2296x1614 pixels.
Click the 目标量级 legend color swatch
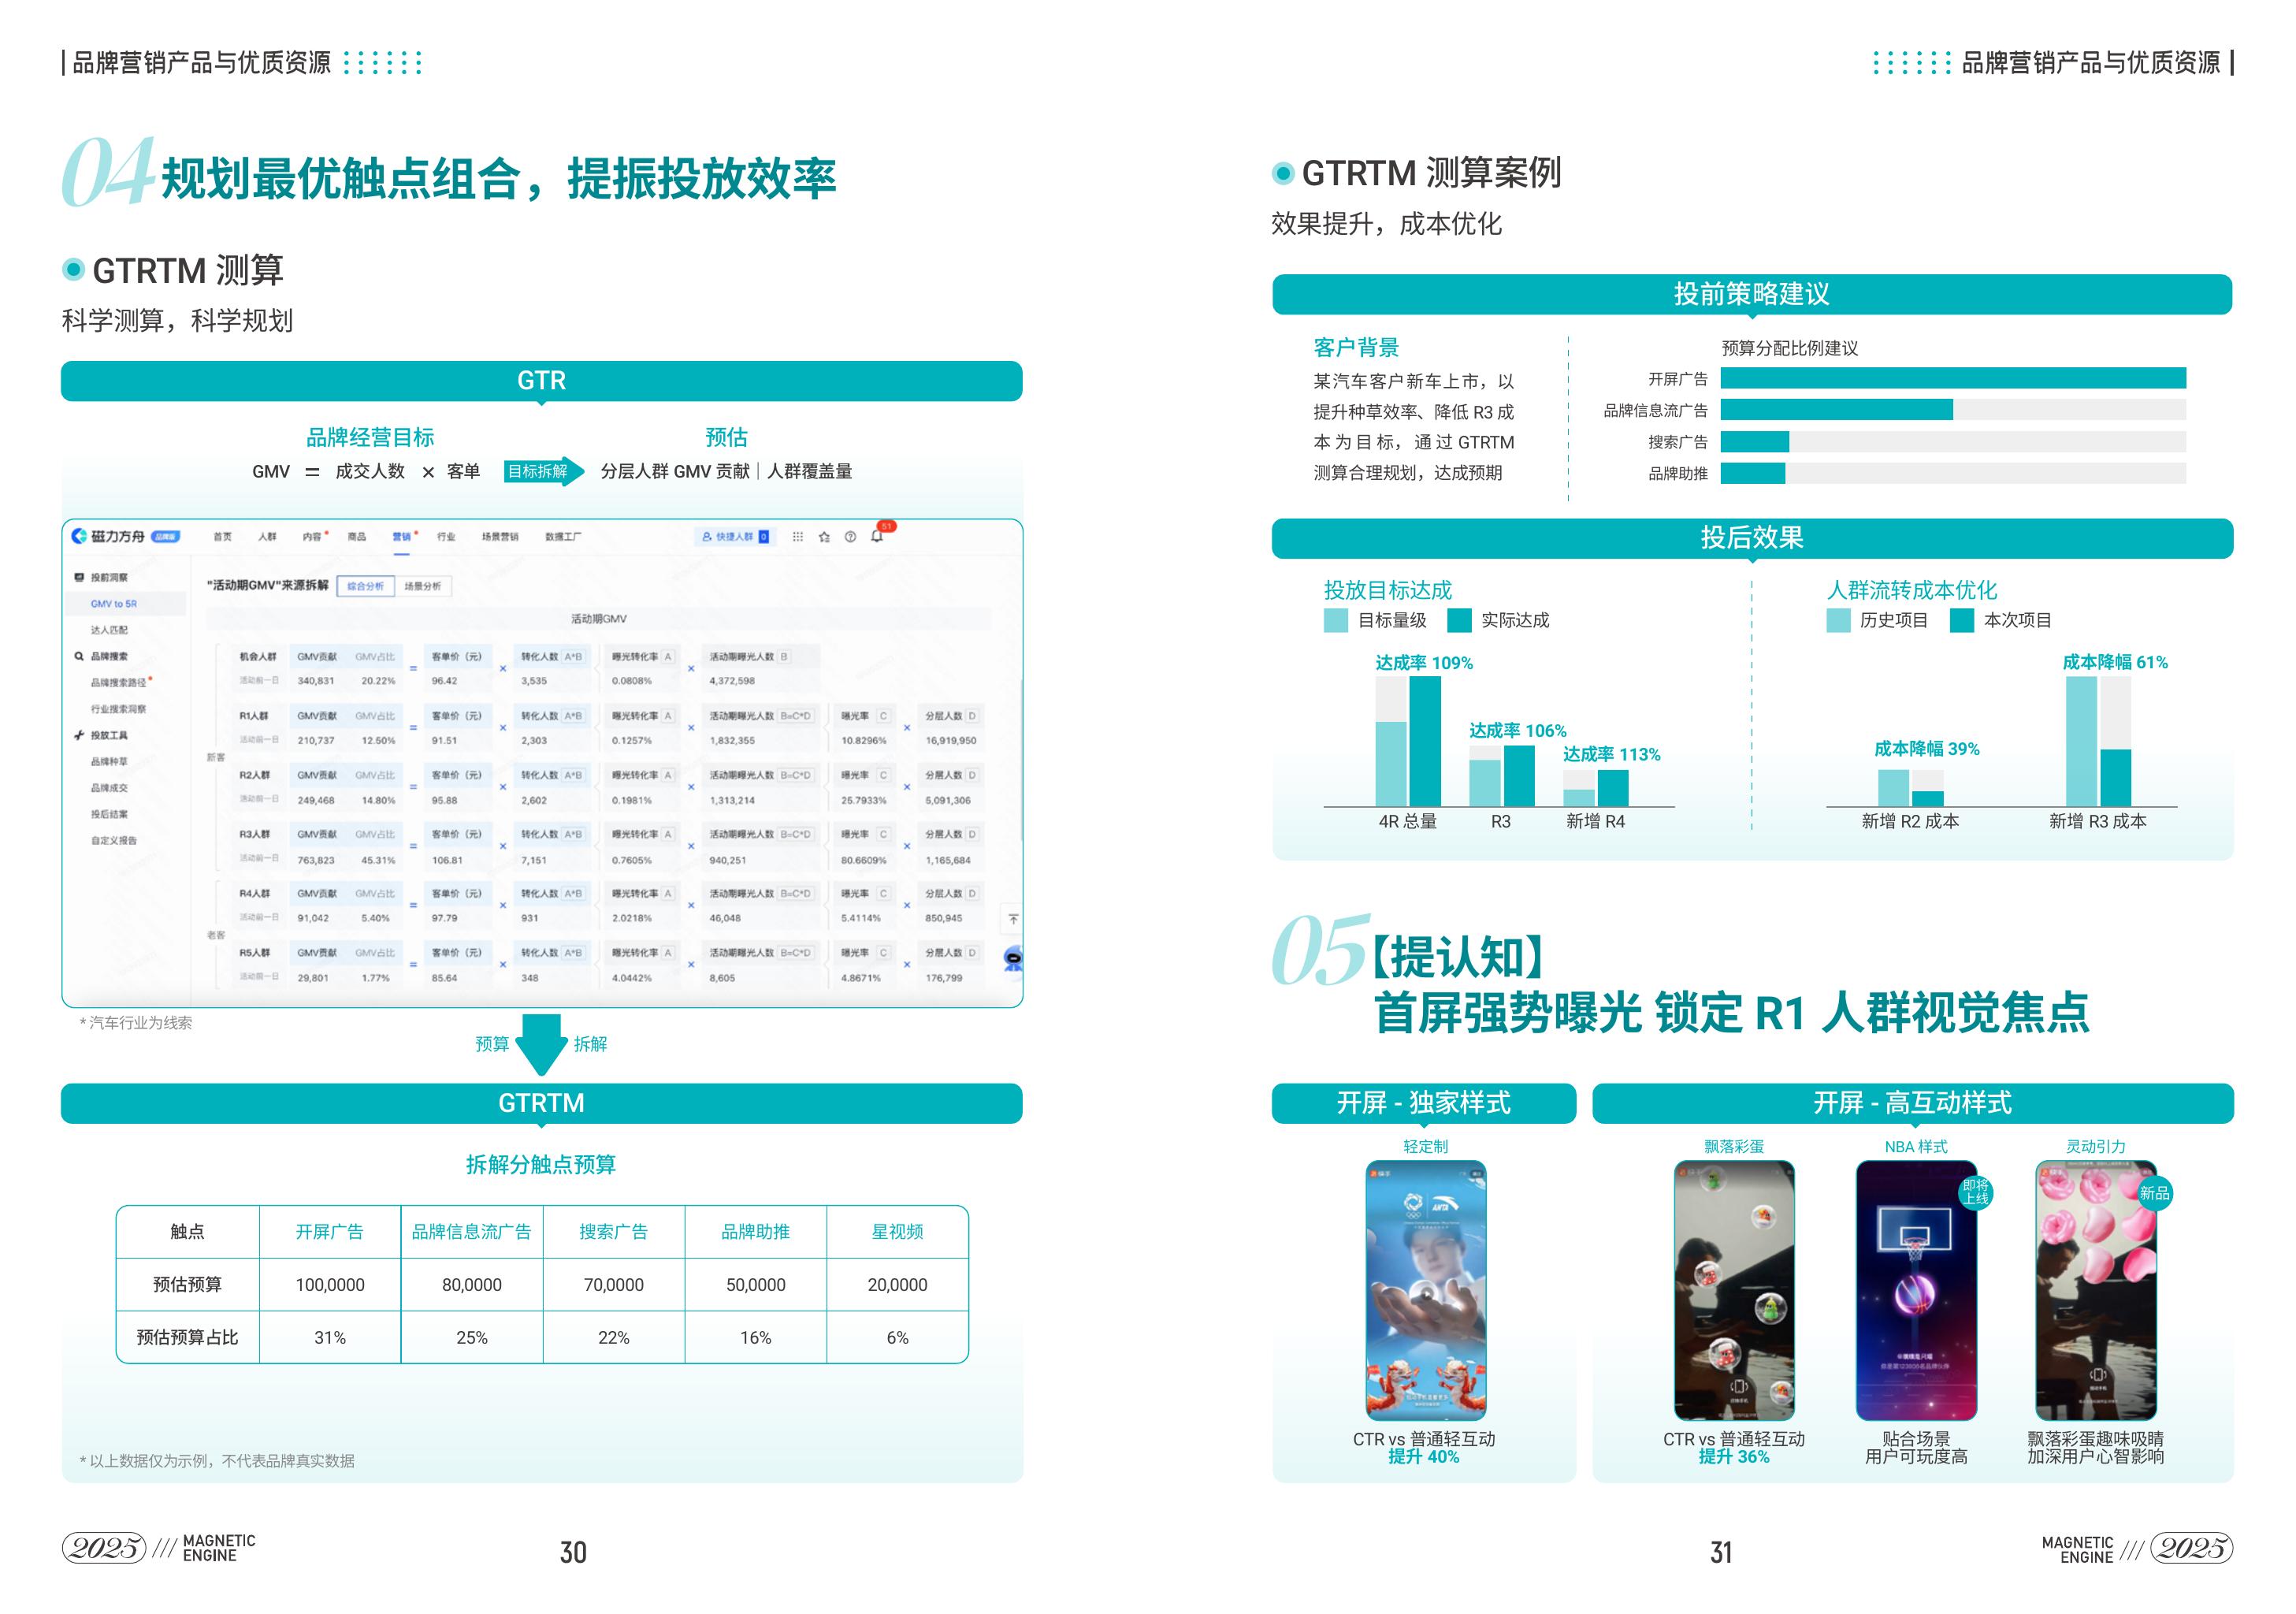click(1336, 620)
